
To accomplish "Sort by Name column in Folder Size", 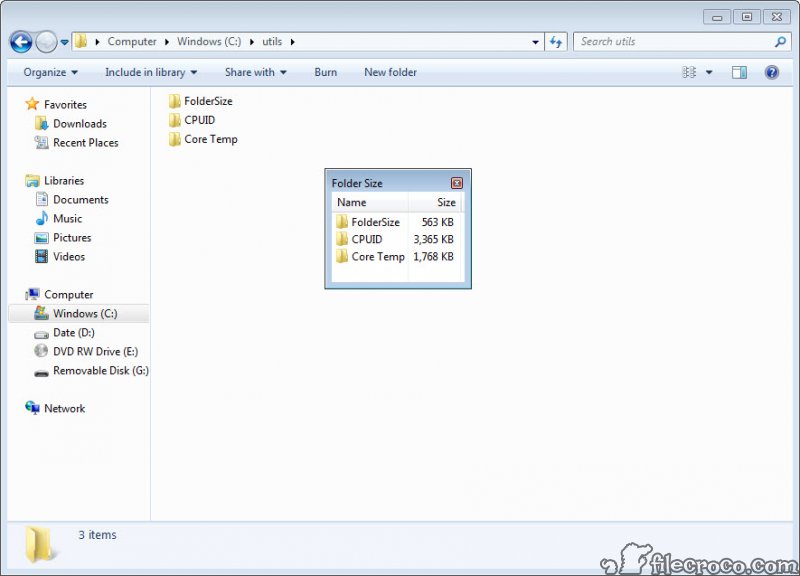I will (x=370, y=203).
